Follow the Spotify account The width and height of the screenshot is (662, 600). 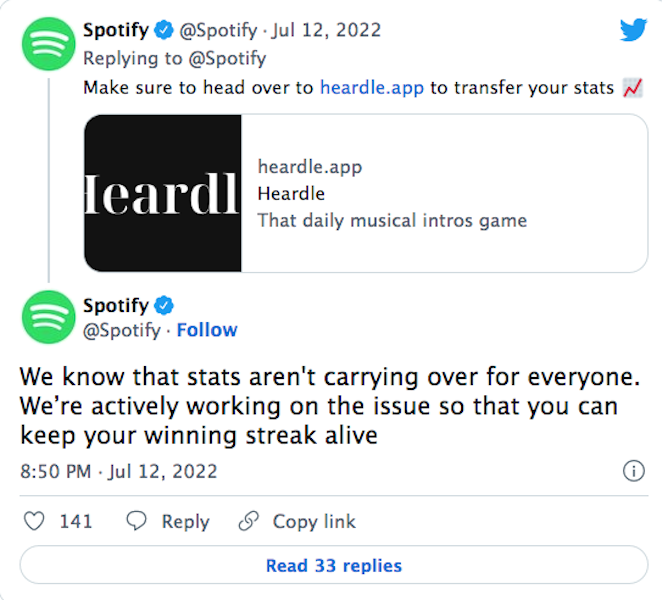(x=207, y=329)
